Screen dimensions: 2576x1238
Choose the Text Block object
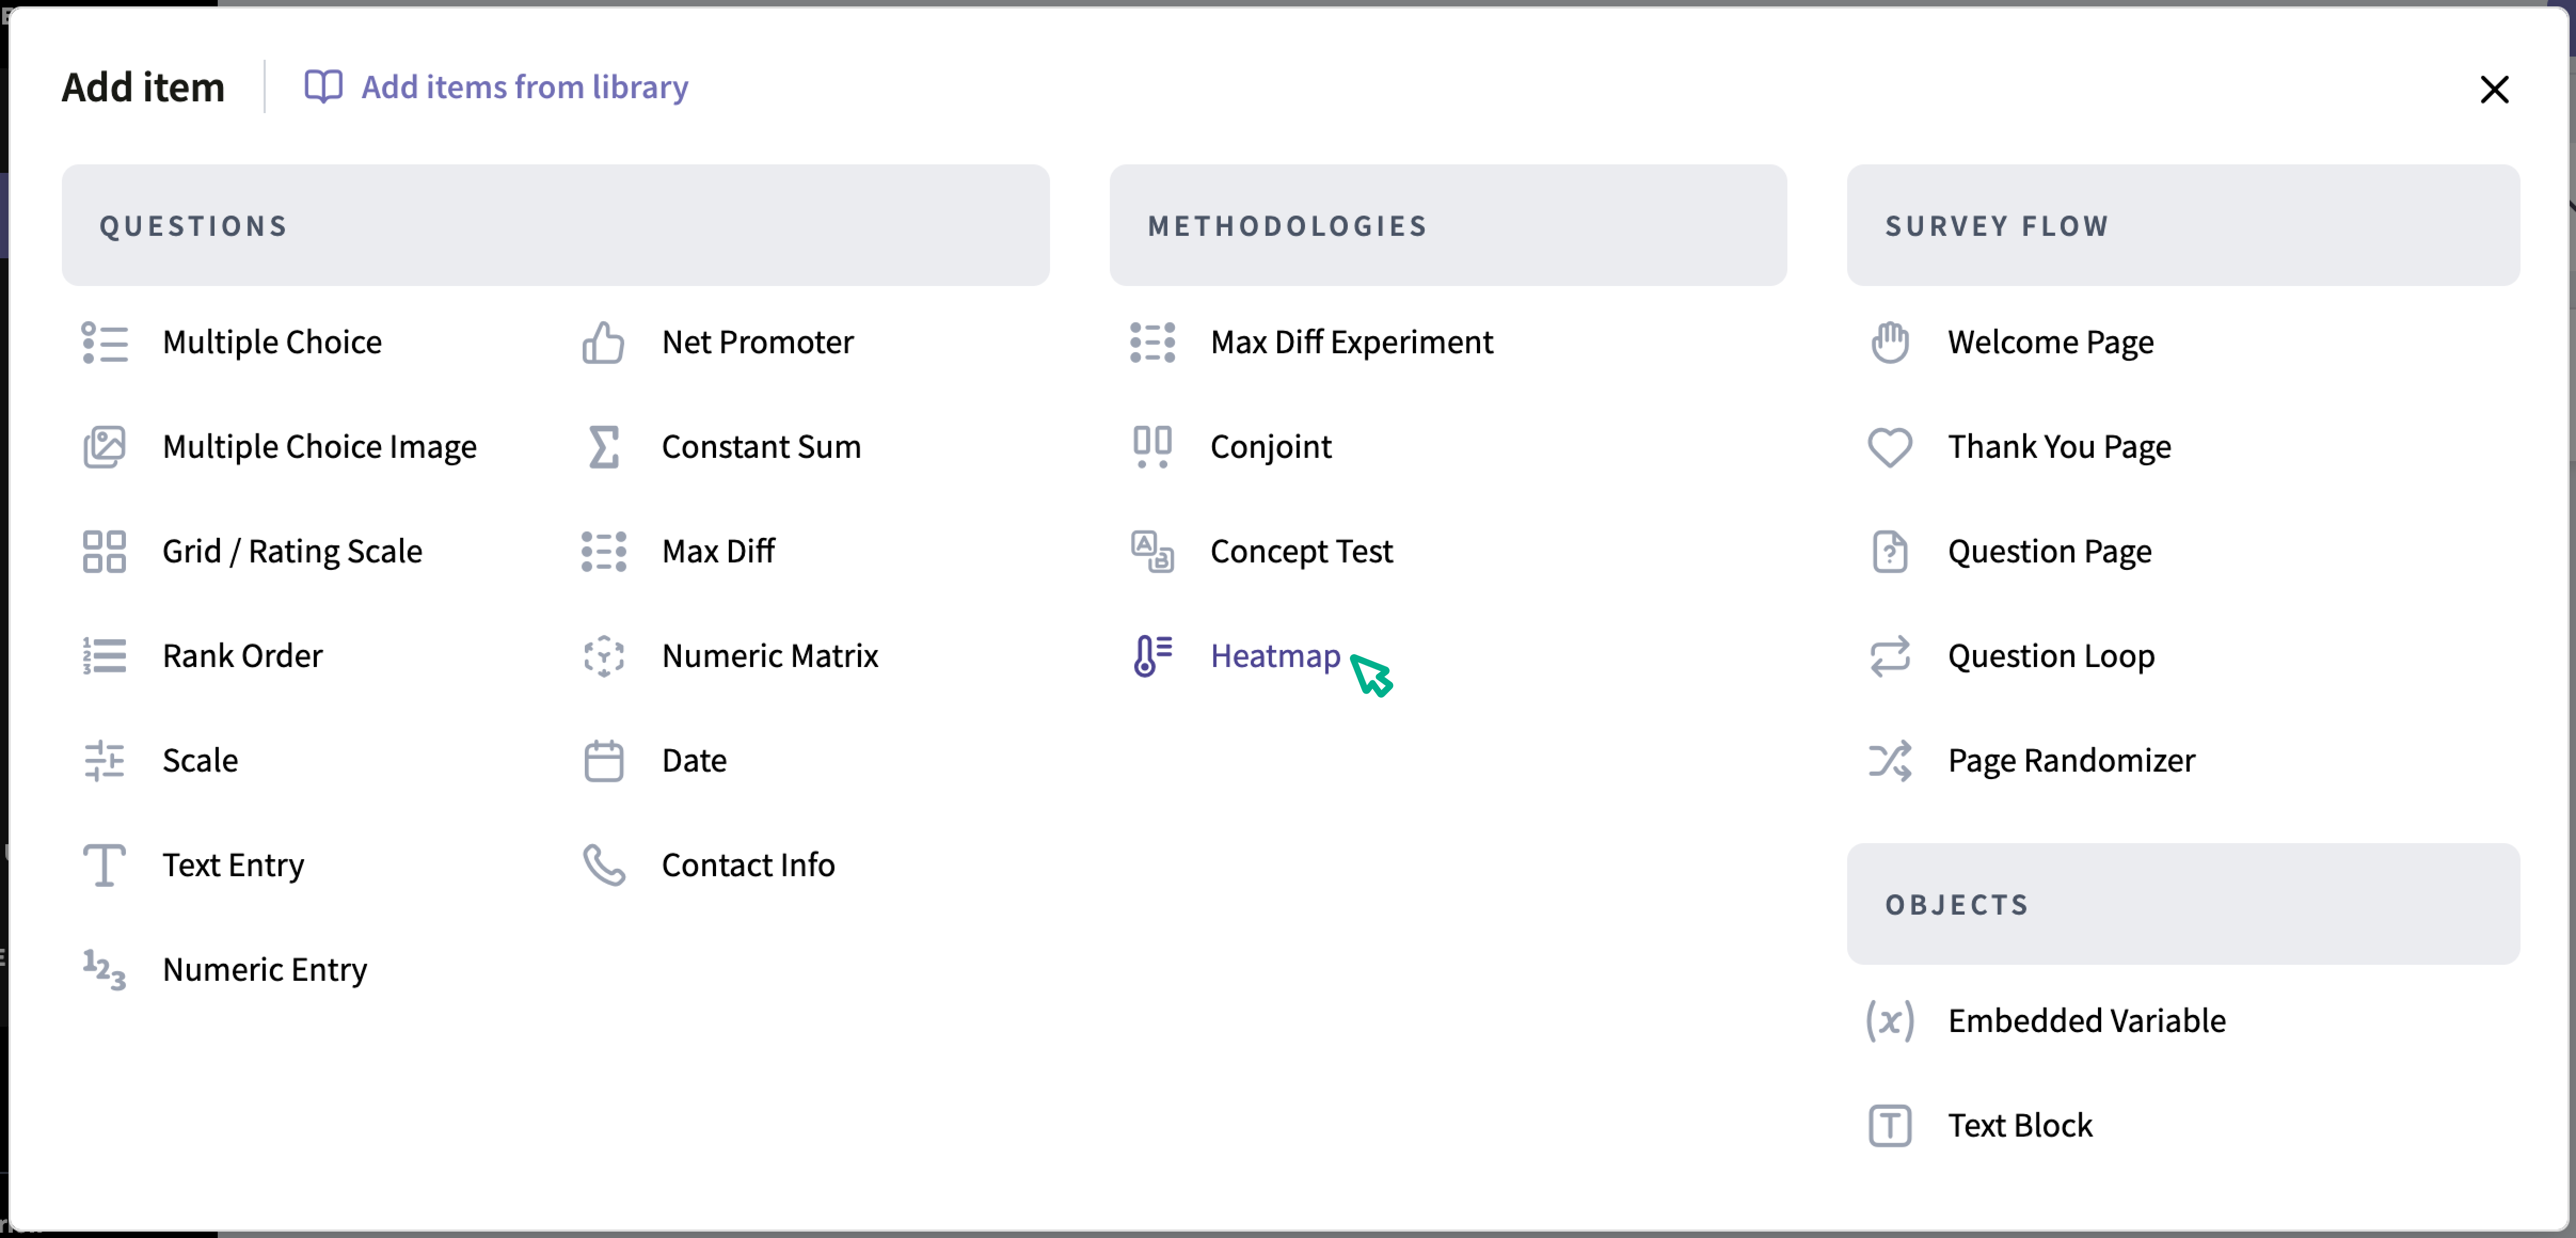click(2019, 1126)
